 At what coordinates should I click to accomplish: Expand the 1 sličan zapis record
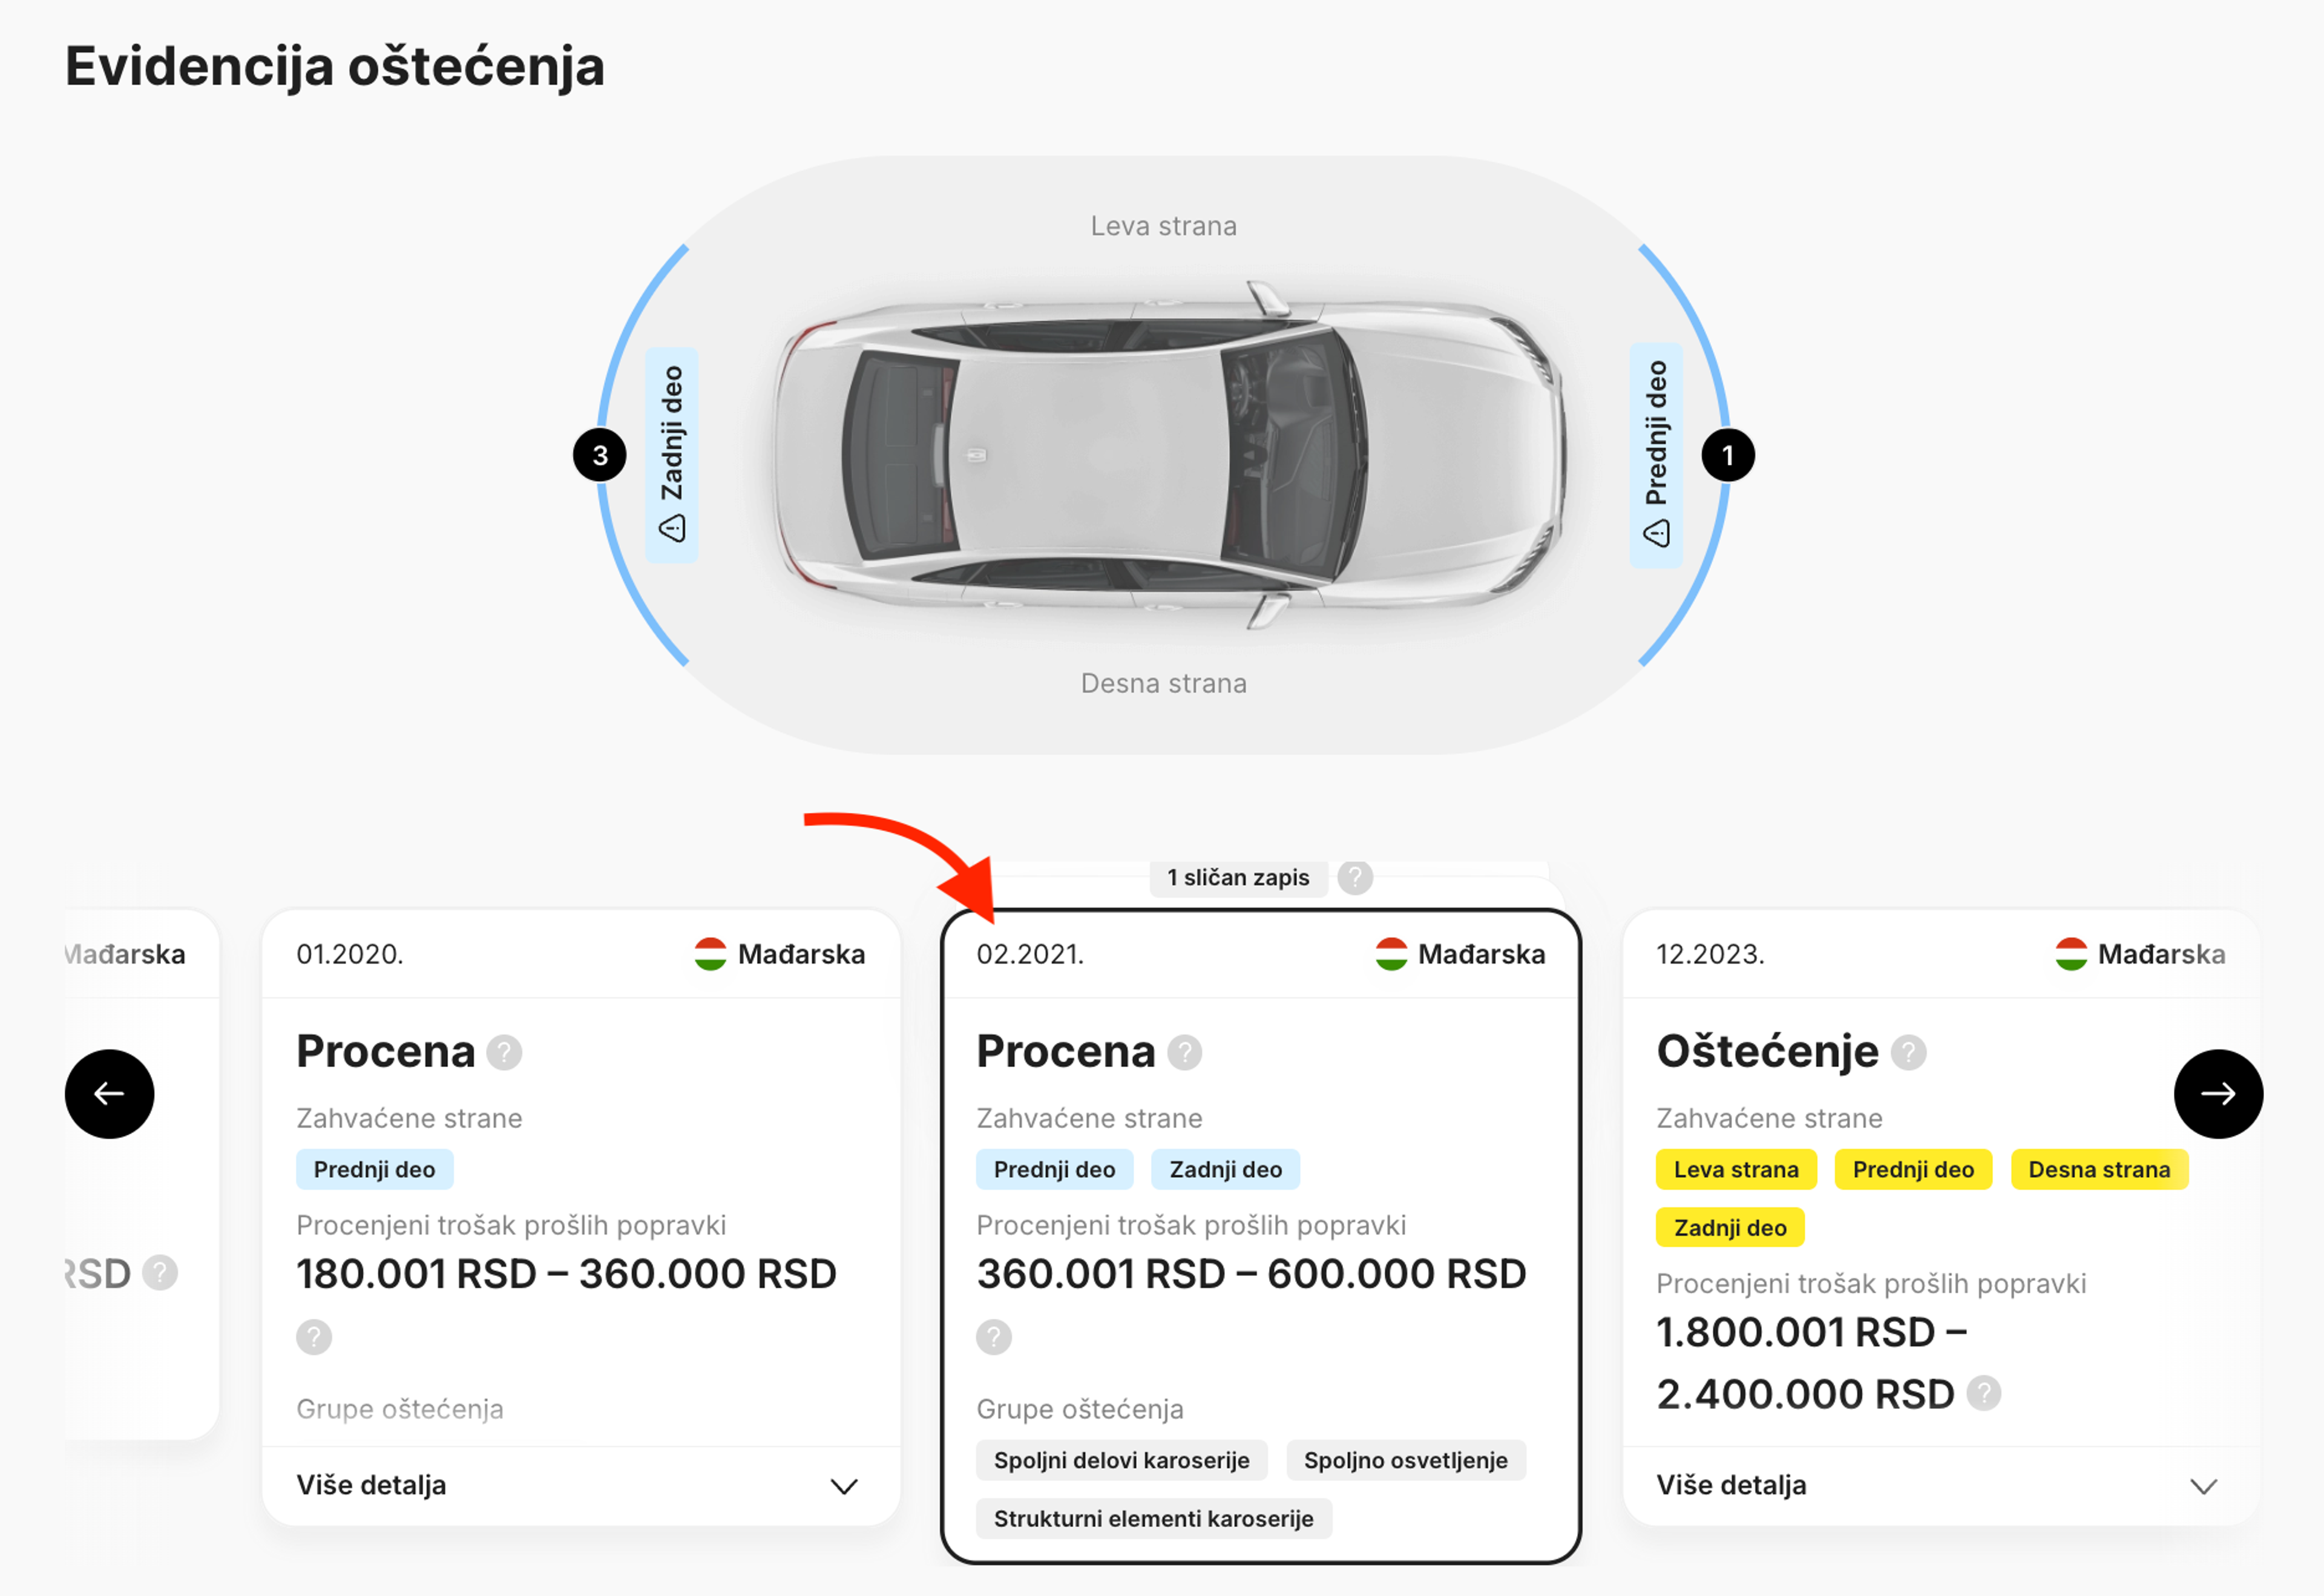1238,878
